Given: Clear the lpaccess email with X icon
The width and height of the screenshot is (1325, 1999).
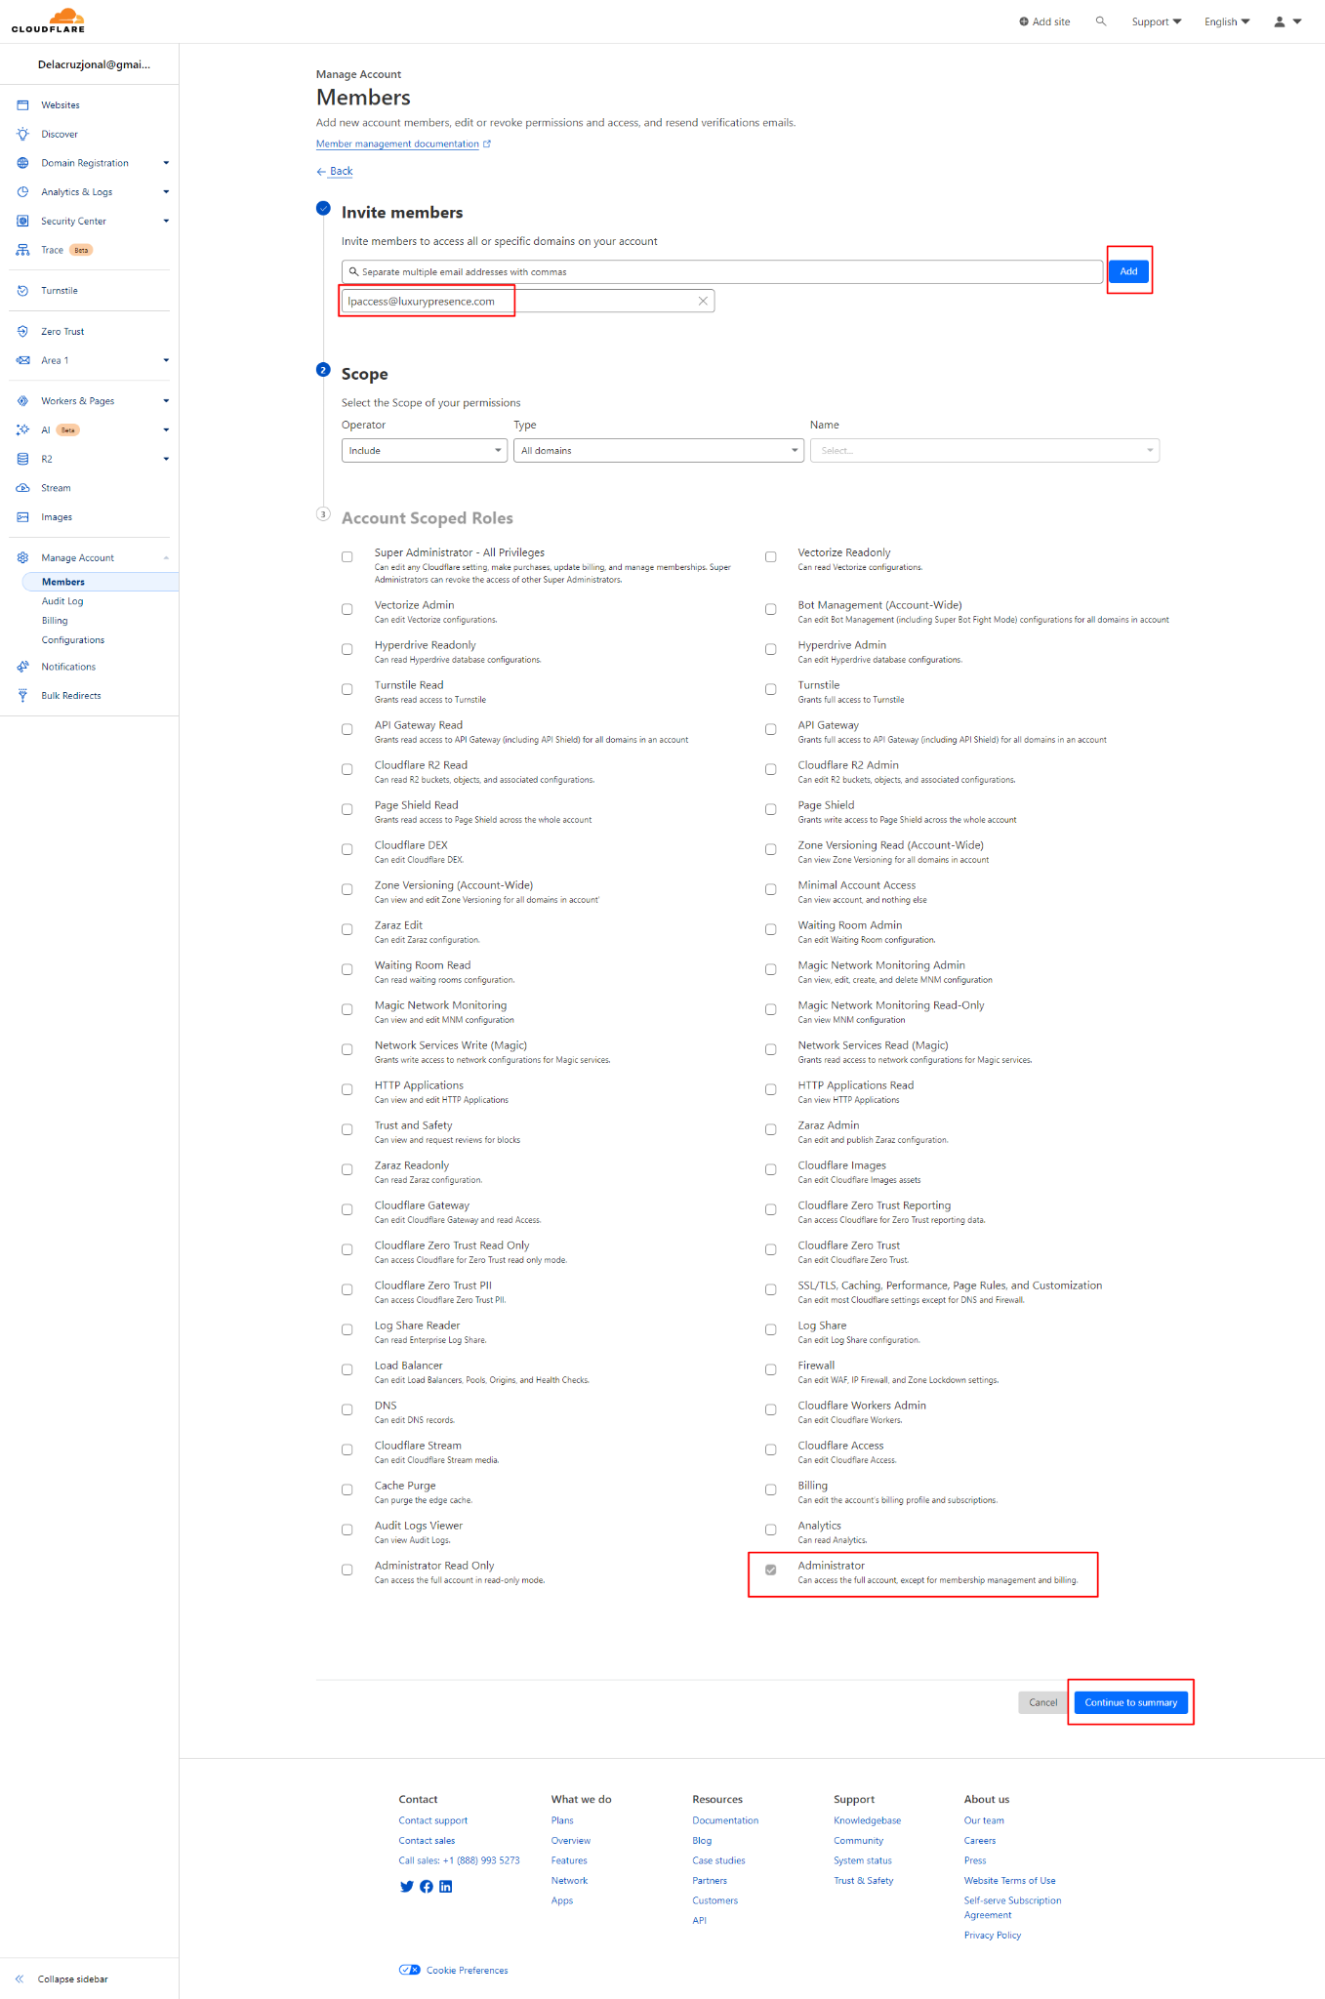Looking at the screenshot, I should coord(703,301).
